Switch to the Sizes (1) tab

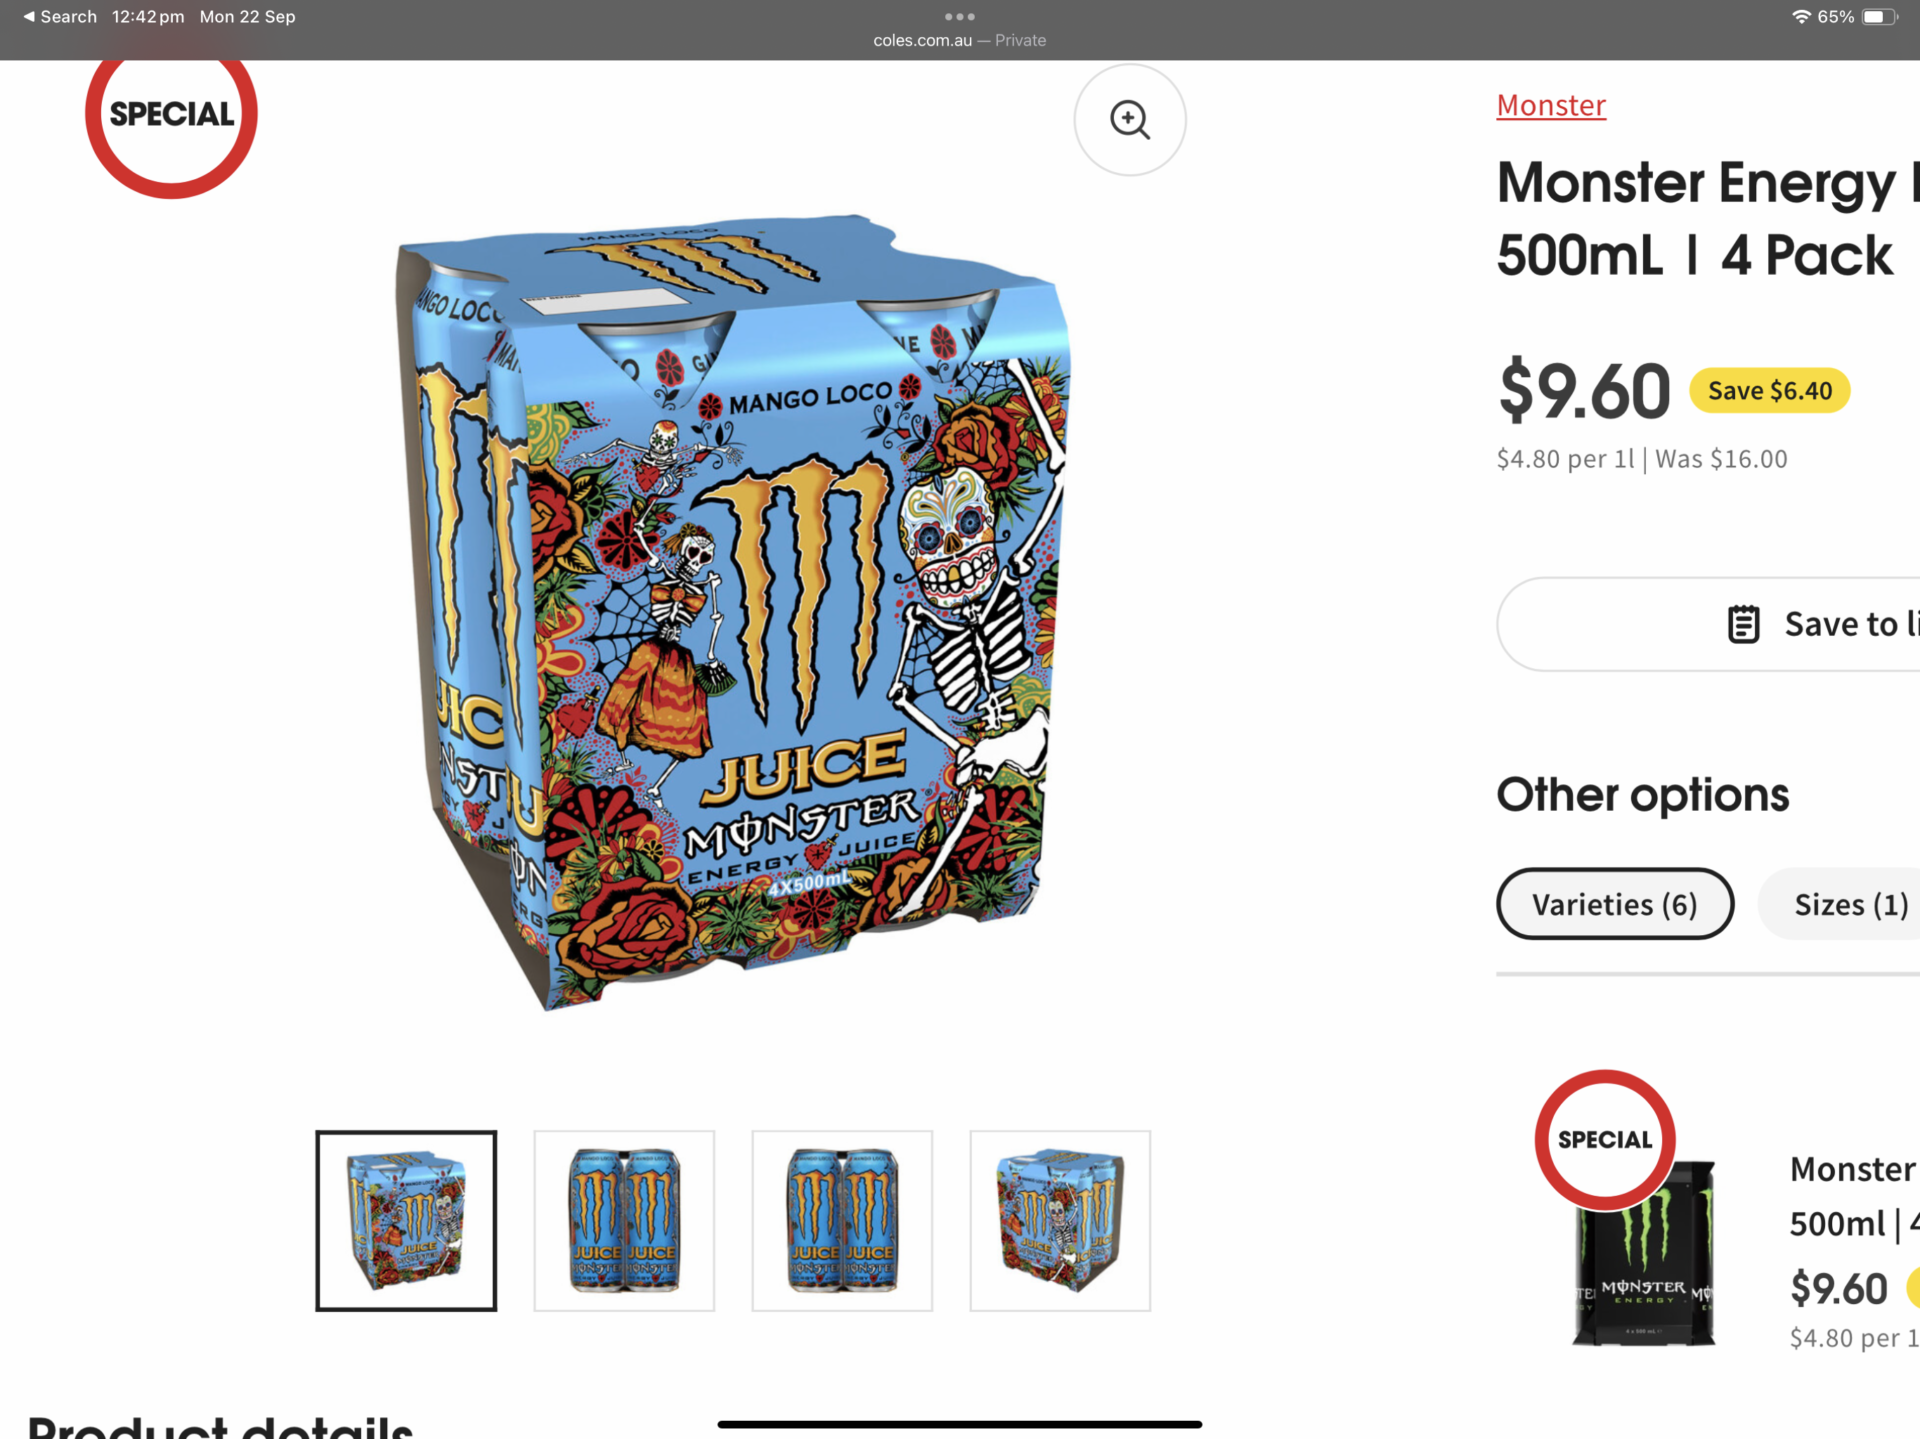pyautogui.click(x=1850, y=904)
